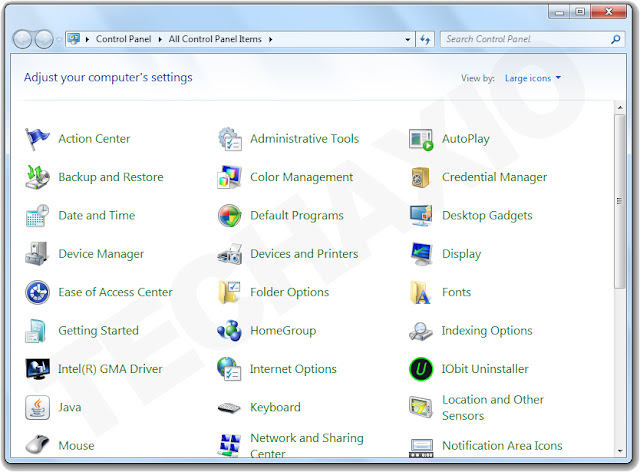The height and width of the screenshot is (472, 640).
Task: Open the Ease of Access Center text link
Action: (x=115, y=292)
